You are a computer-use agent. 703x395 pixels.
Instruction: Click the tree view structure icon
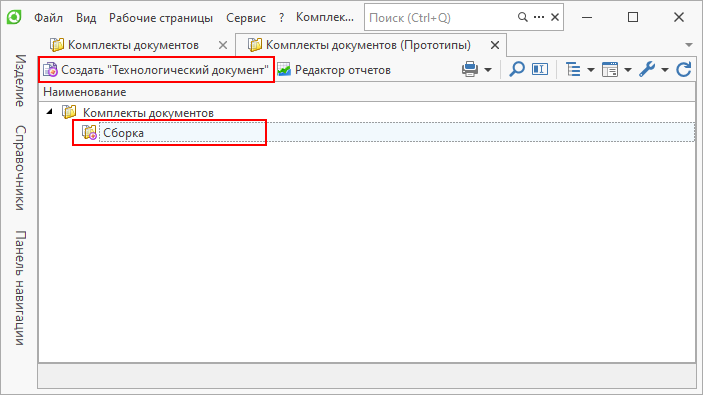click(x=573, y=69)
